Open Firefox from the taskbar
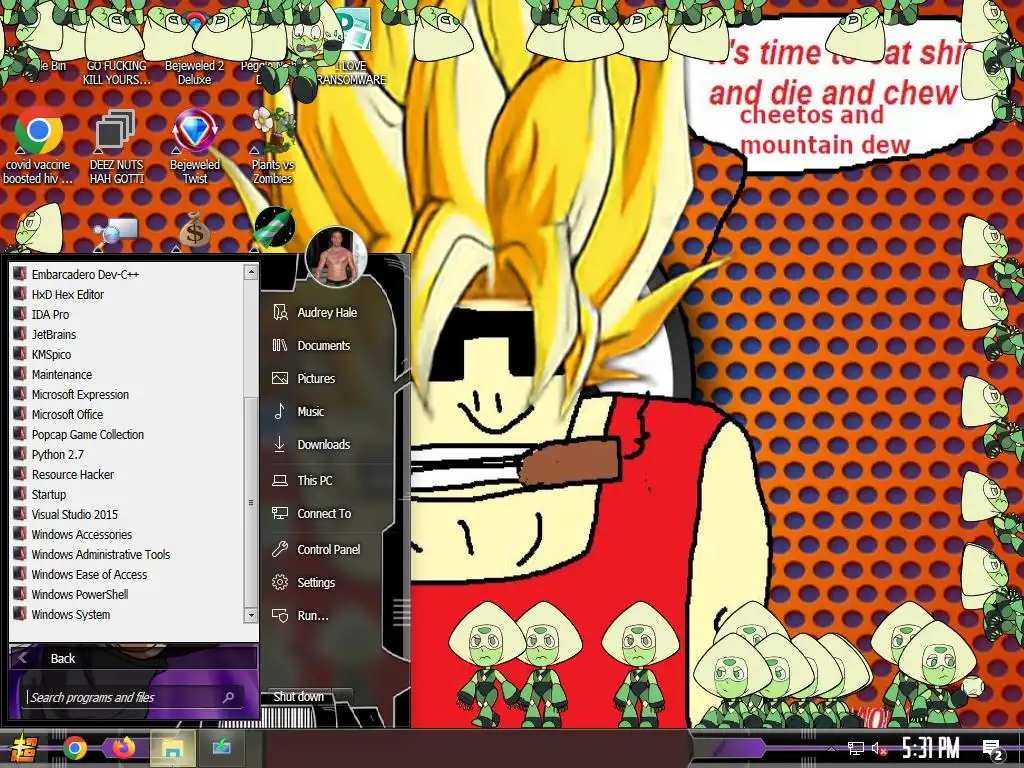The height and width of the screenshot is (768, 1024). tap(123, 748)
